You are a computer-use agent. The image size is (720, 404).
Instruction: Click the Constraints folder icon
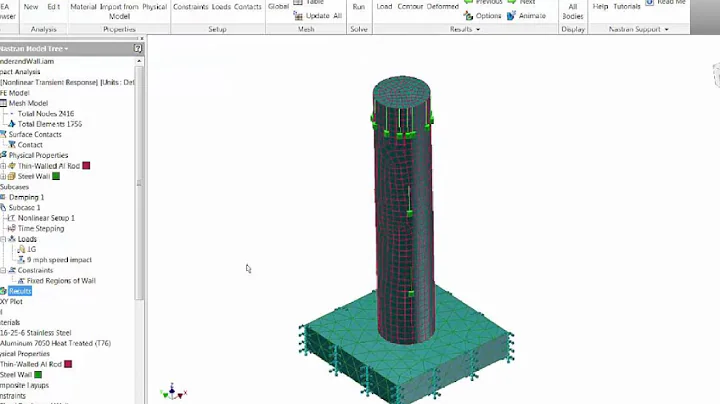tap(12, 270)
